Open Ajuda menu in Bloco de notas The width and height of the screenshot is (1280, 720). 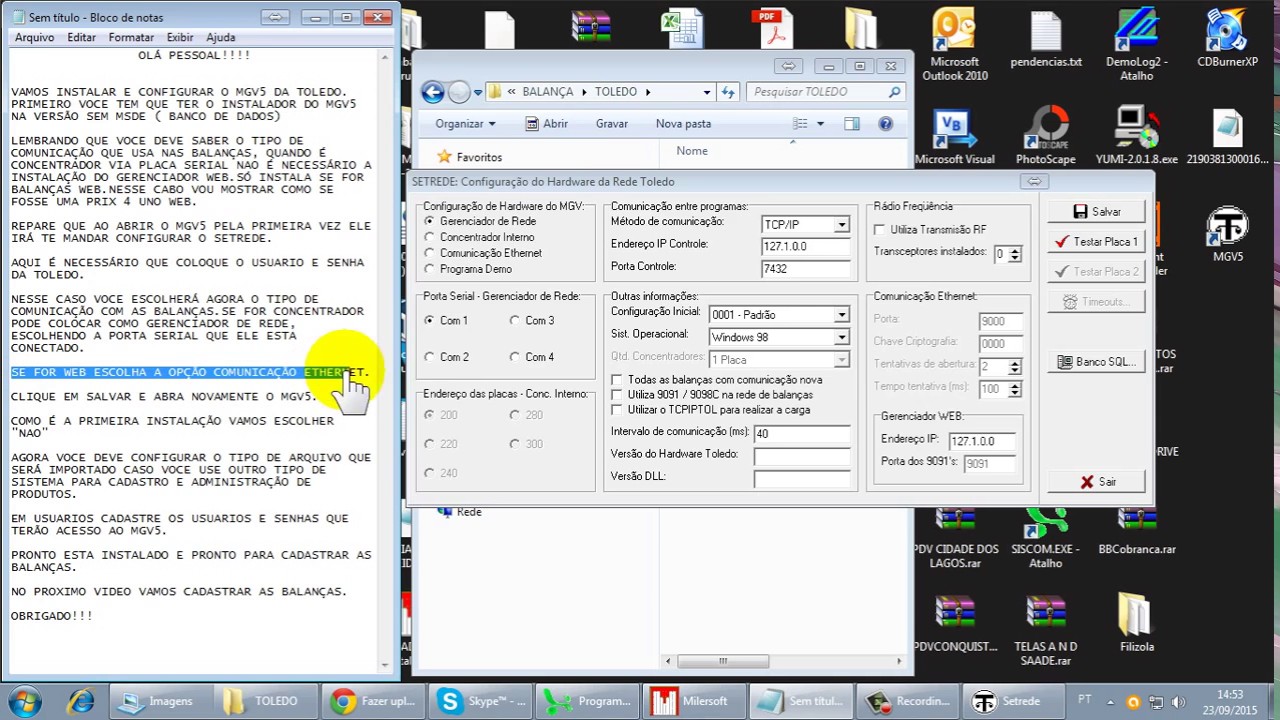tap(220, 37)
